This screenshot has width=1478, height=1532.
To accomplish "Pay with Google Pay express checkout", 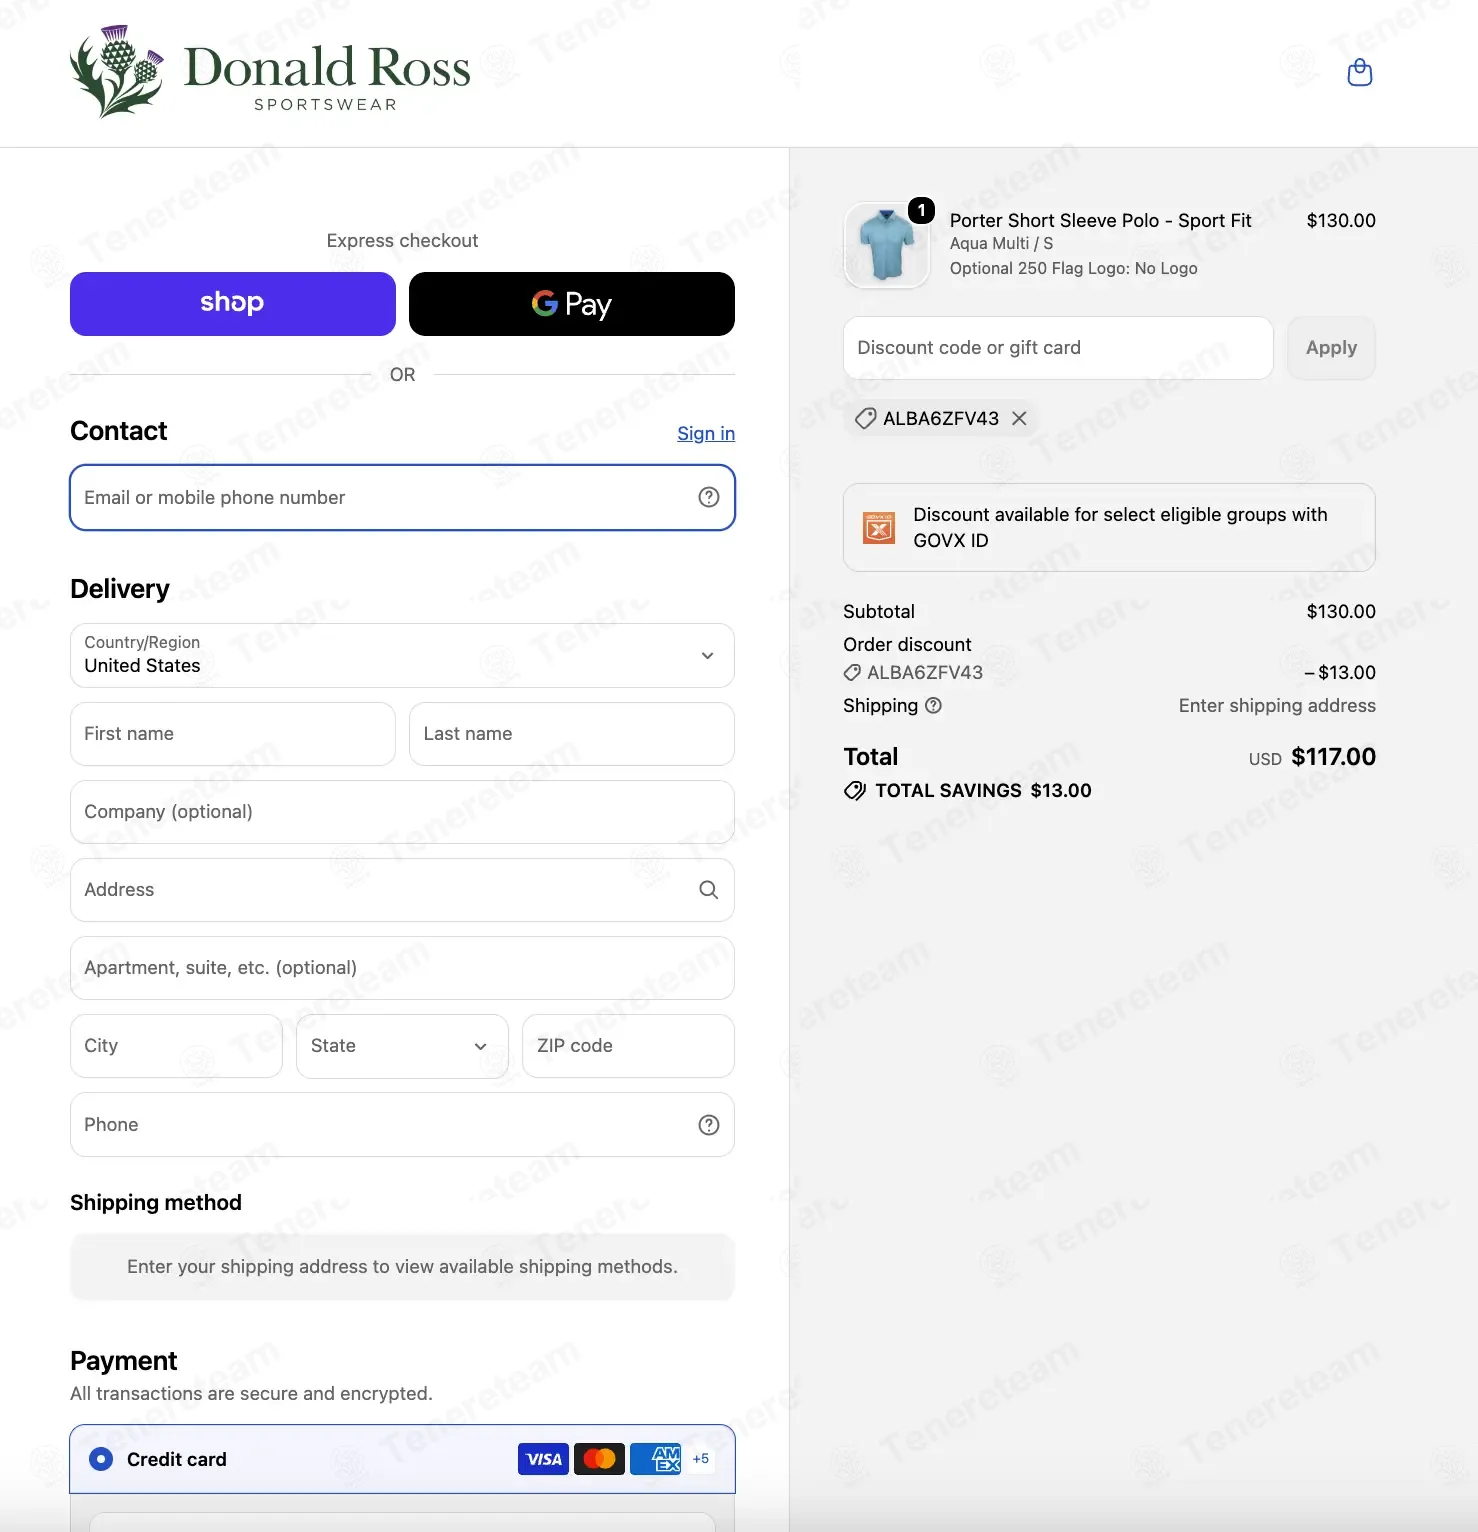I will click(x=572, y=304).
